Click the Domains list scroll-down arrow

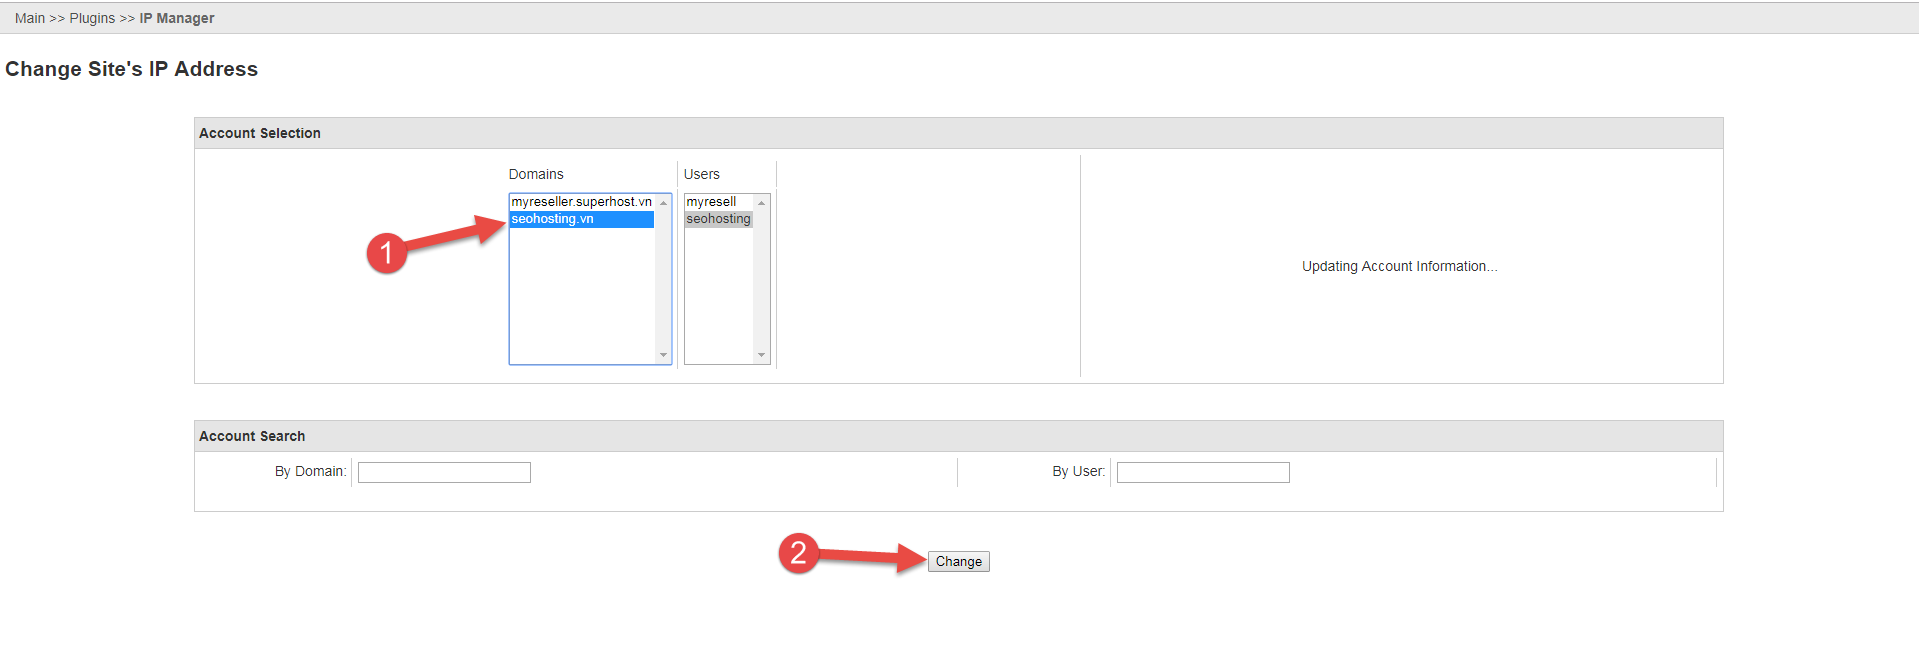[663, 355]
